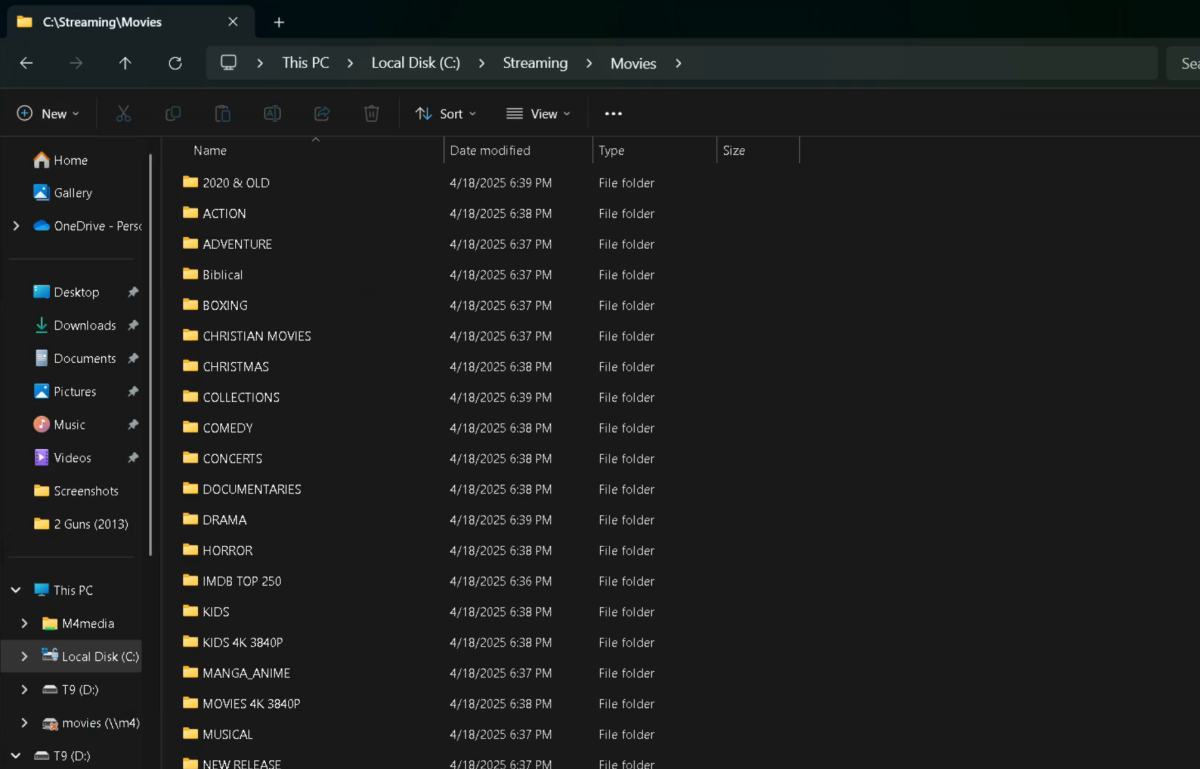
Task: Refresh the folder view
Action: point(175,62)
